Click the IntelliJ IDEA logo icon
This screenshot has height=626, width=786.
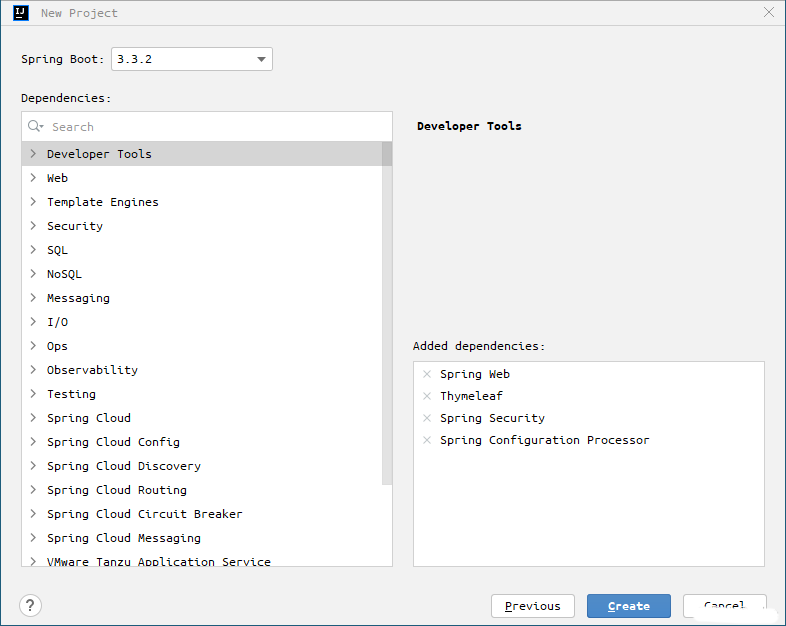(21, 13)
